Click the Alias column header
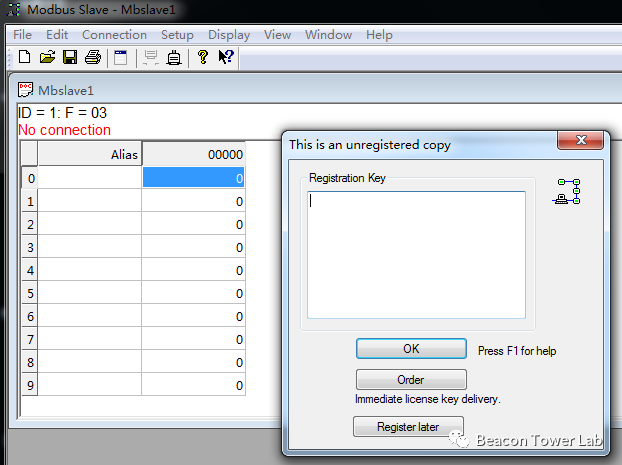Viewport: 622px width, 465px height. point(90,154)
